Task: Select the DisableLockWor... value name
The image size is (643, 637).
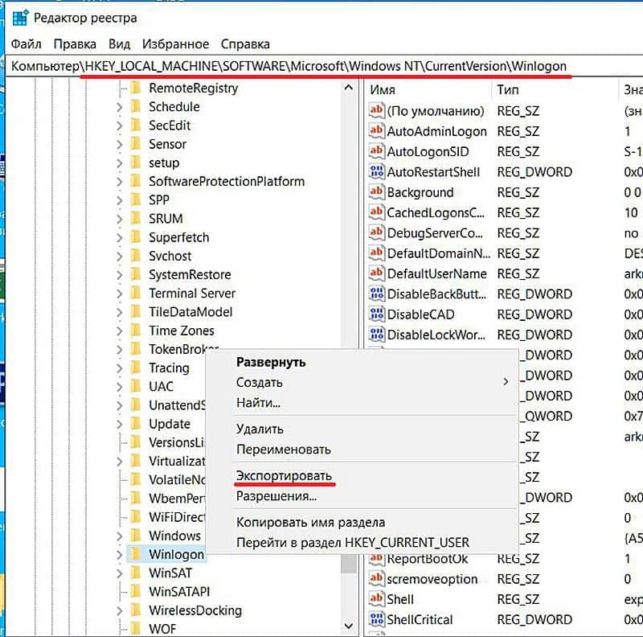Action: point(436,335)
